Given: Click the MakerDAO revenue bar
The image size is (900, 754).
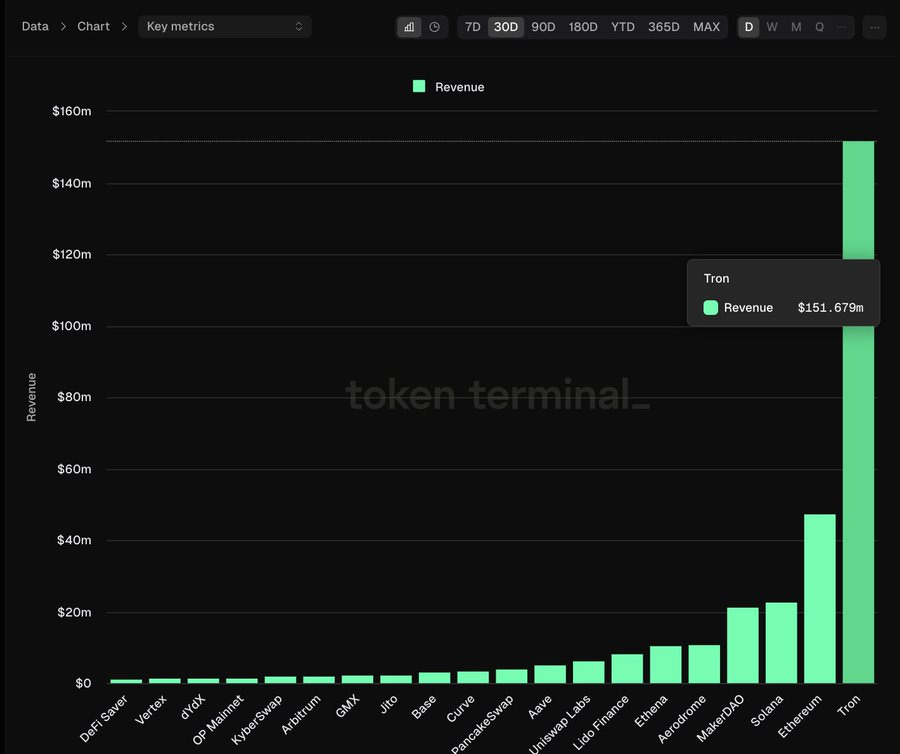Looking at the screenshot, I should (x=743, y=645).
